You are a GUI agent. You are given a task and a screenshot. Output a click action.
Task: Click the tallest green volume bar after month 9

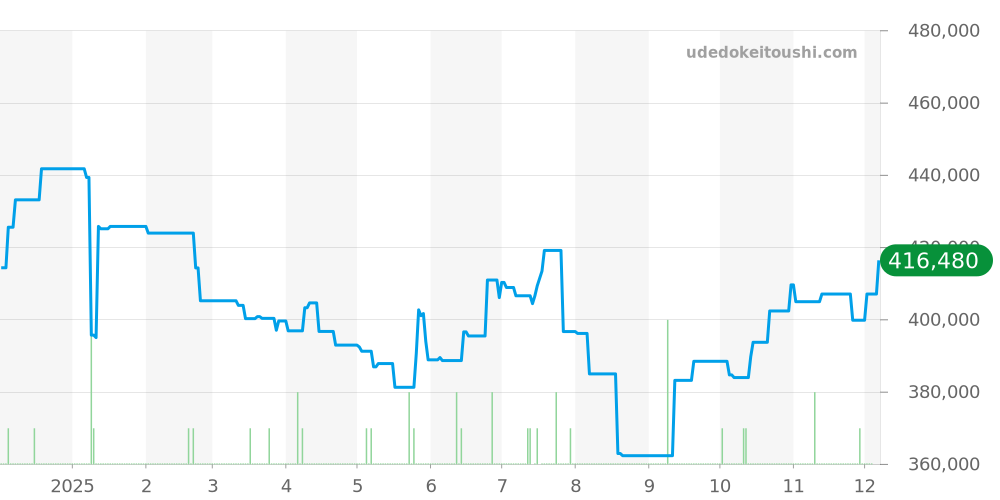[668, 392]
